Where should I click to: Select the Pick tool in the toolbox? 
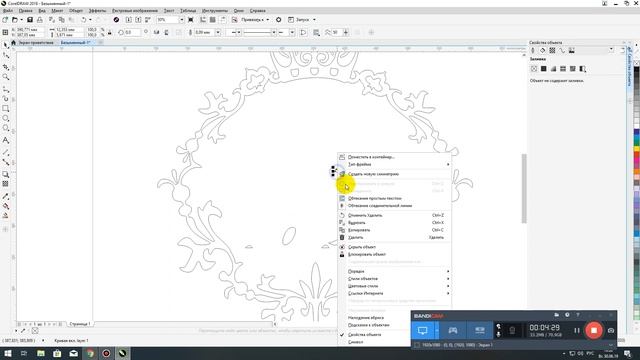pos(6,45)
